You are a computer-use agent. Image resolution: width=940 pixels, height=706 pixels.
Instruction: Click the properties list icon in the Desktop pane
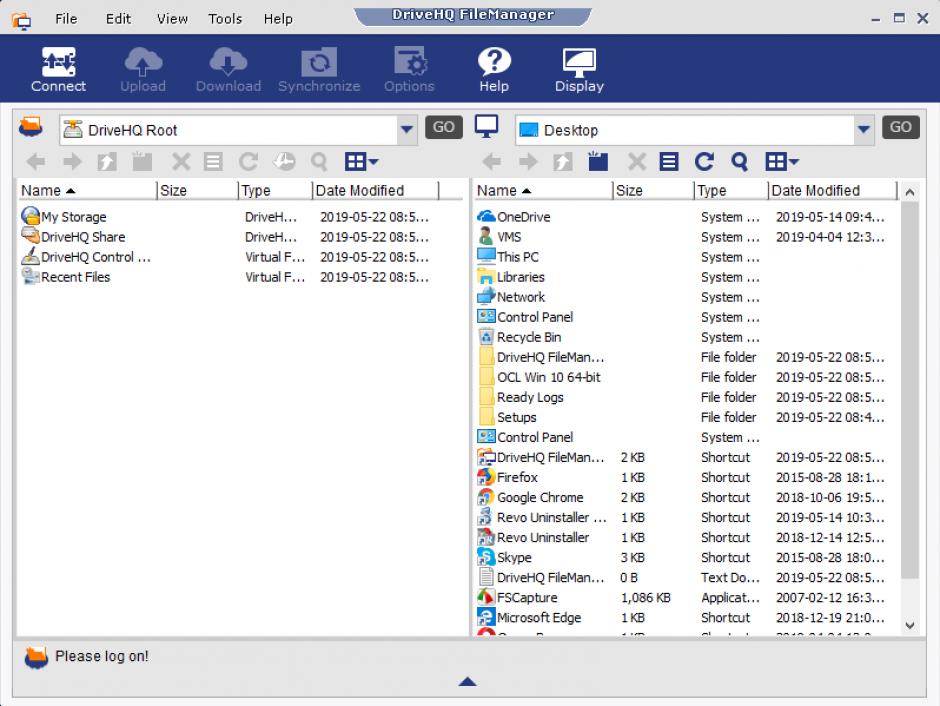[669, 162]
